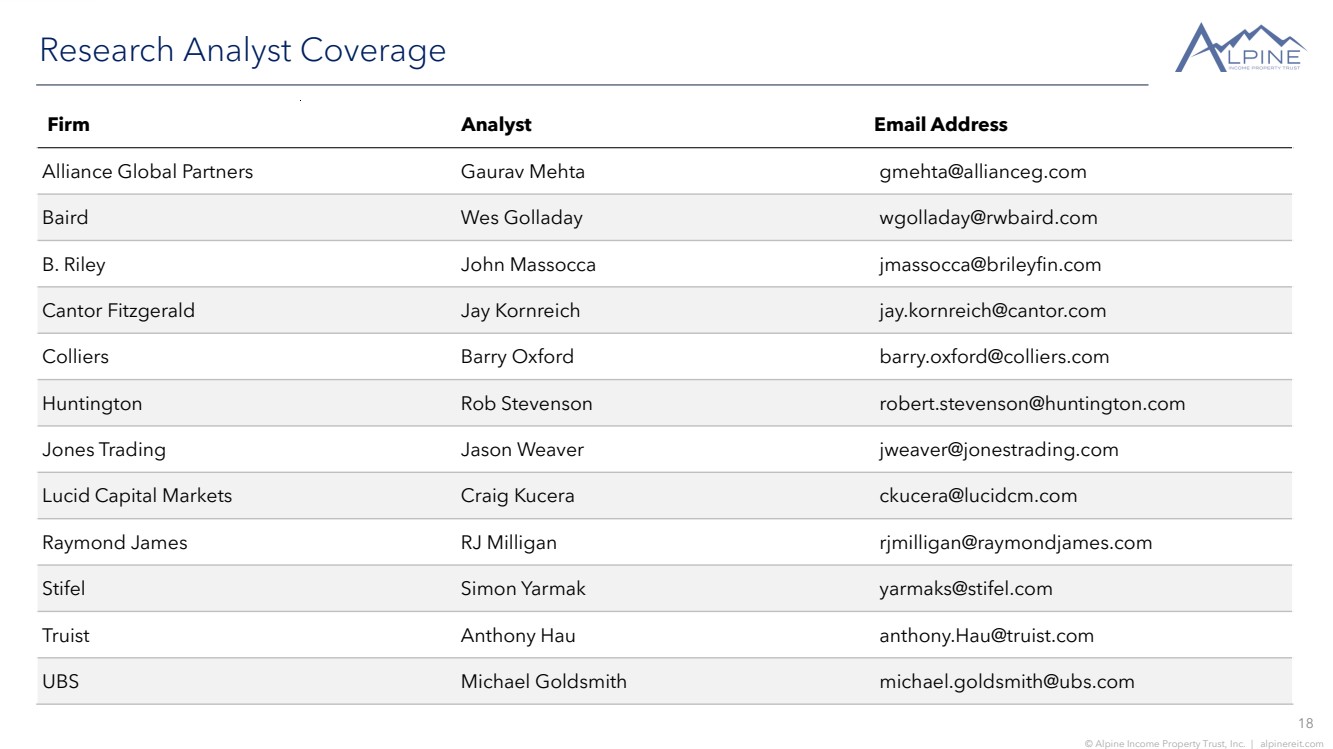Screen dimensions: 1333x749
Task: Click the wgolladay@rwbaird.com email link
Action: pyautogui.click(x=988, y=218)
